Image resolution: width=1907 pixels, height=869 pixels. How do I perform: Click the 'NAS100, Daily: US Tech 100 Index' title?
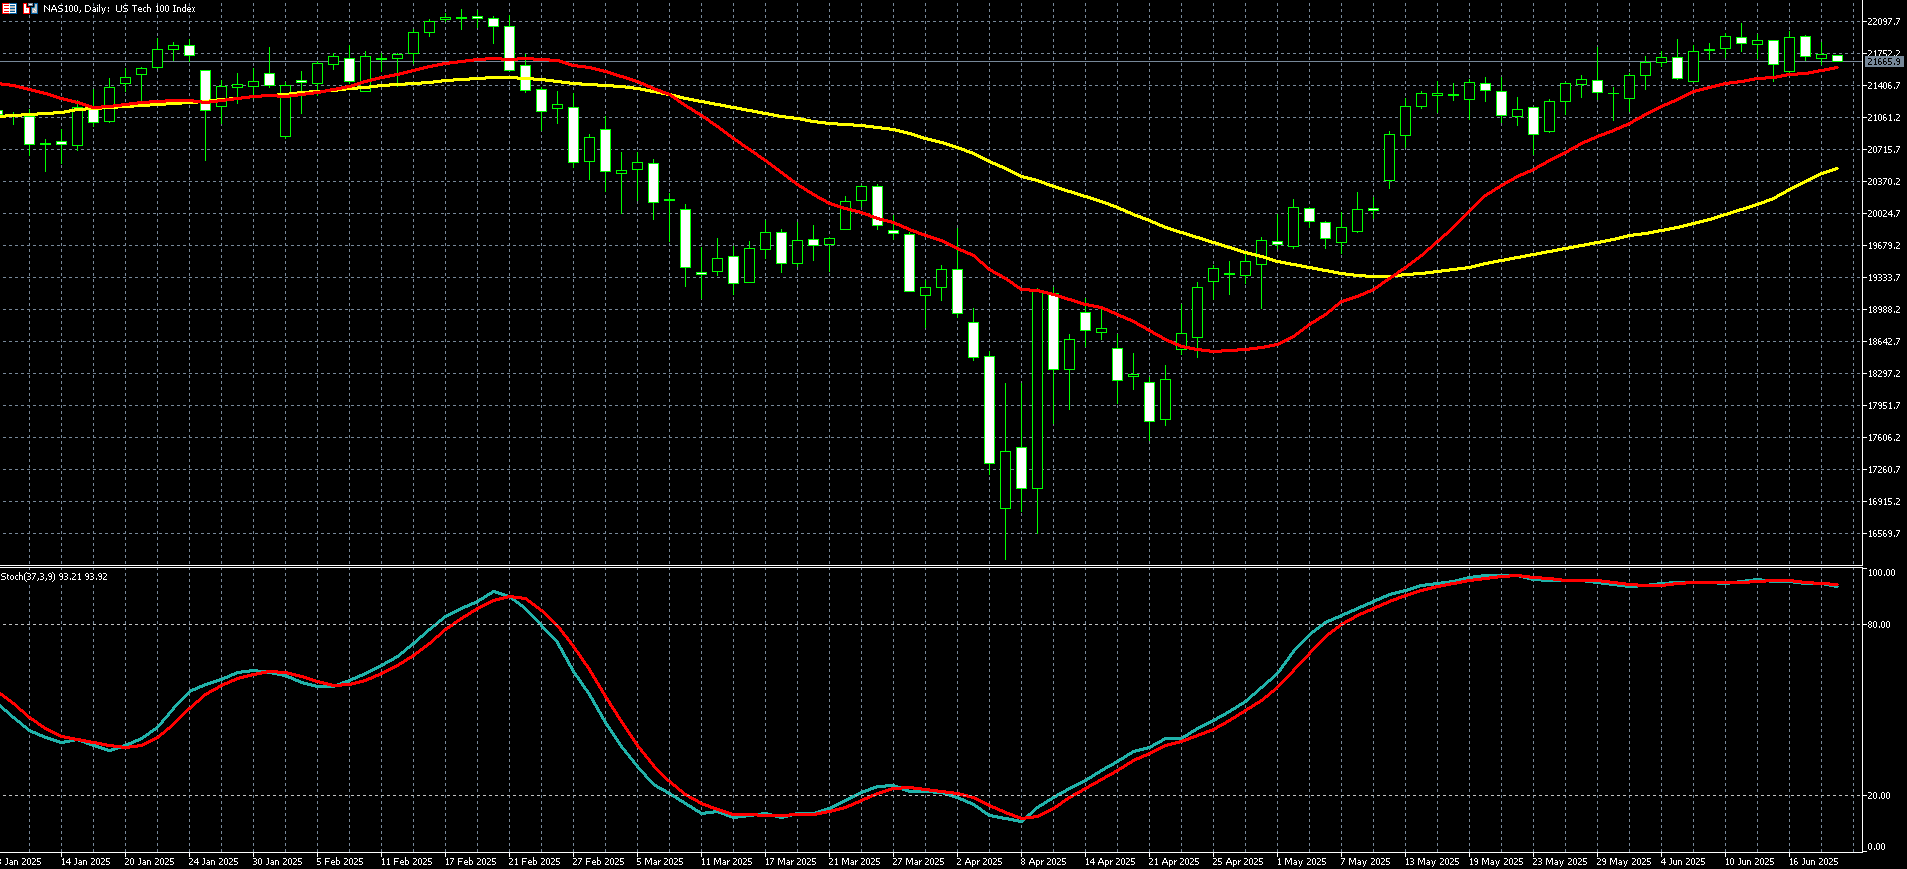tap(120, 8)
